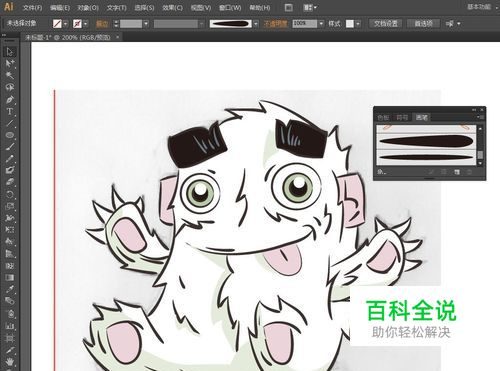This screenshot has height=371, width=500.
Task: Open Bridge from the menu bar icon
Action: (x=289, y=7)
